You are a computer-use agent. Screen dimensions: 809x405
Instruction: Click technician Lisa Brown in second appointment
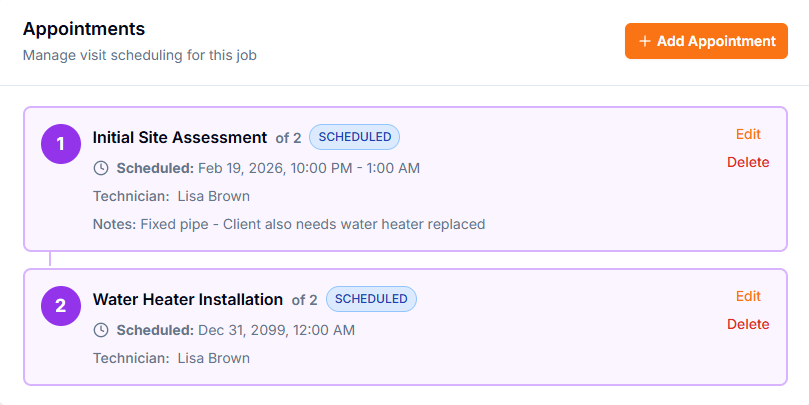tap(213, 357)
